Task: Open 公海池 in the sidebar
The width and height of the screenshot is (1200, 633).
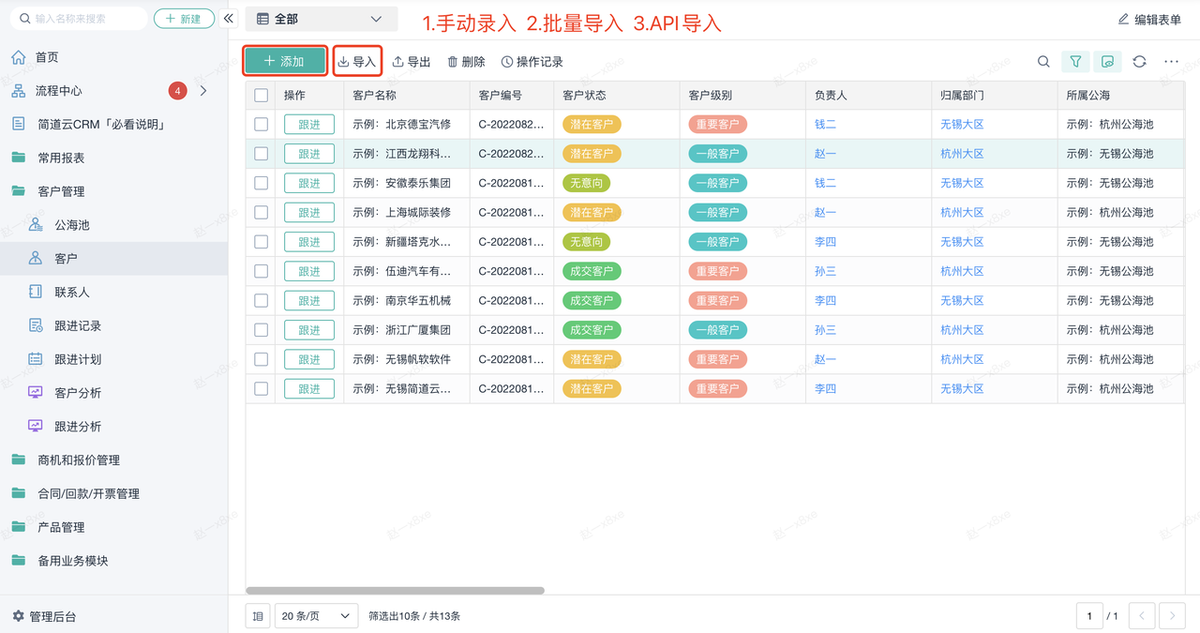Action: (72, 225)
